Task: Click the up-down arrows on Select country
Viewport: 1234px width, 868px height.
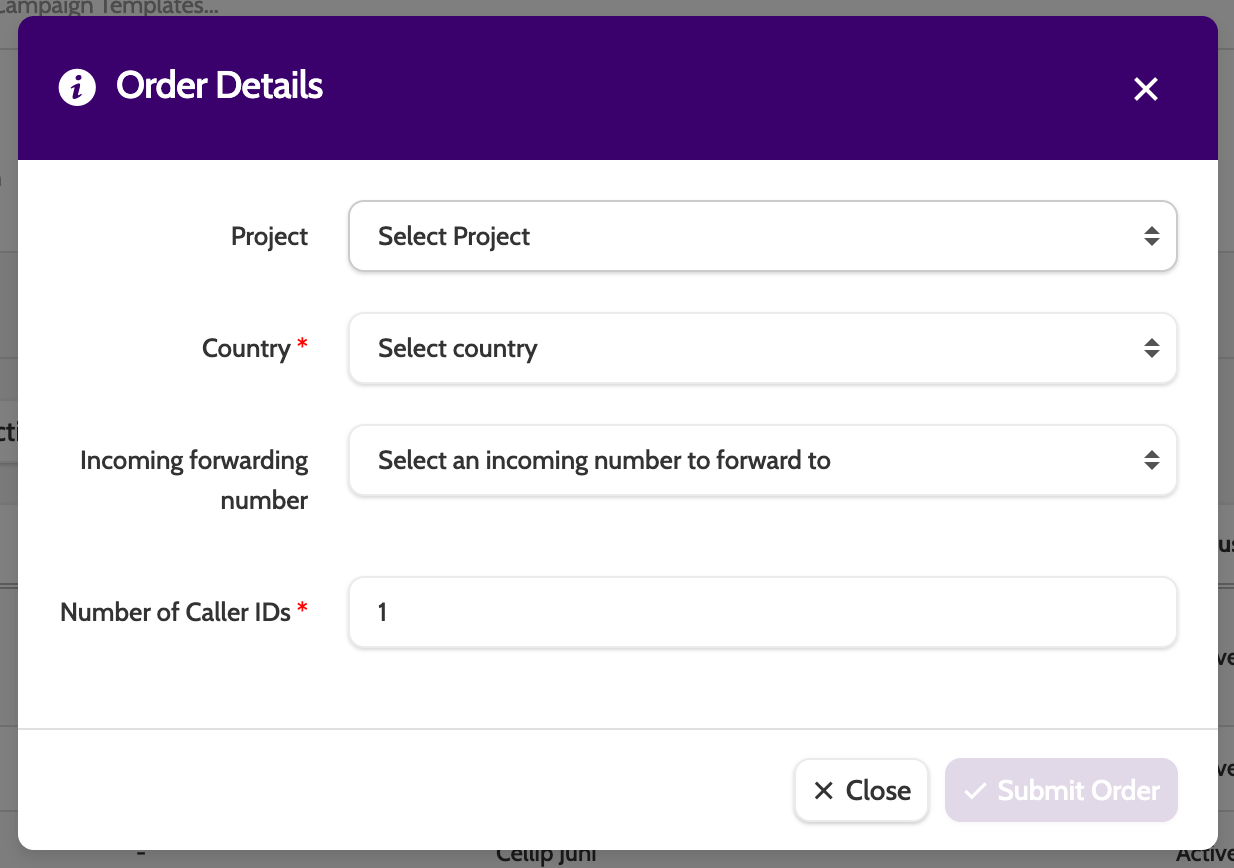Action: [1152, 349]
